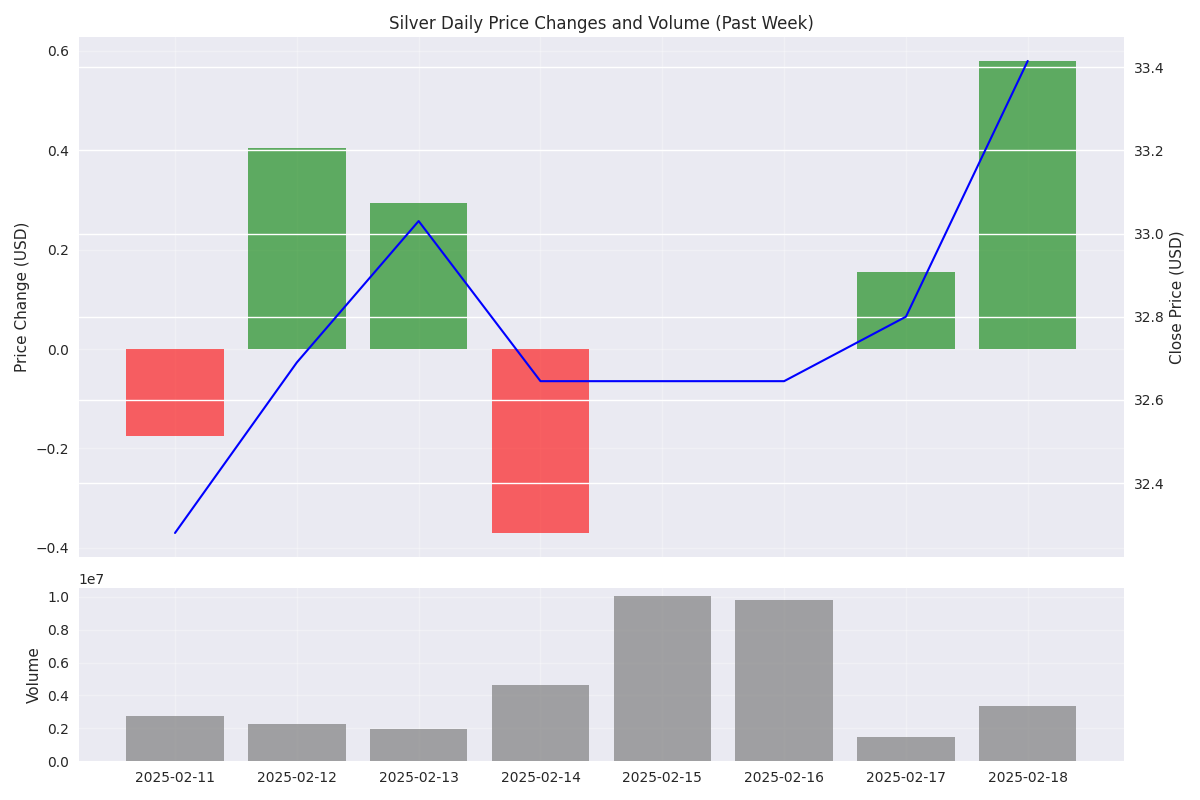This screenshot has height=800, width=1200.
Task: Click the "Volume" axis label
Action: point(33,675)
